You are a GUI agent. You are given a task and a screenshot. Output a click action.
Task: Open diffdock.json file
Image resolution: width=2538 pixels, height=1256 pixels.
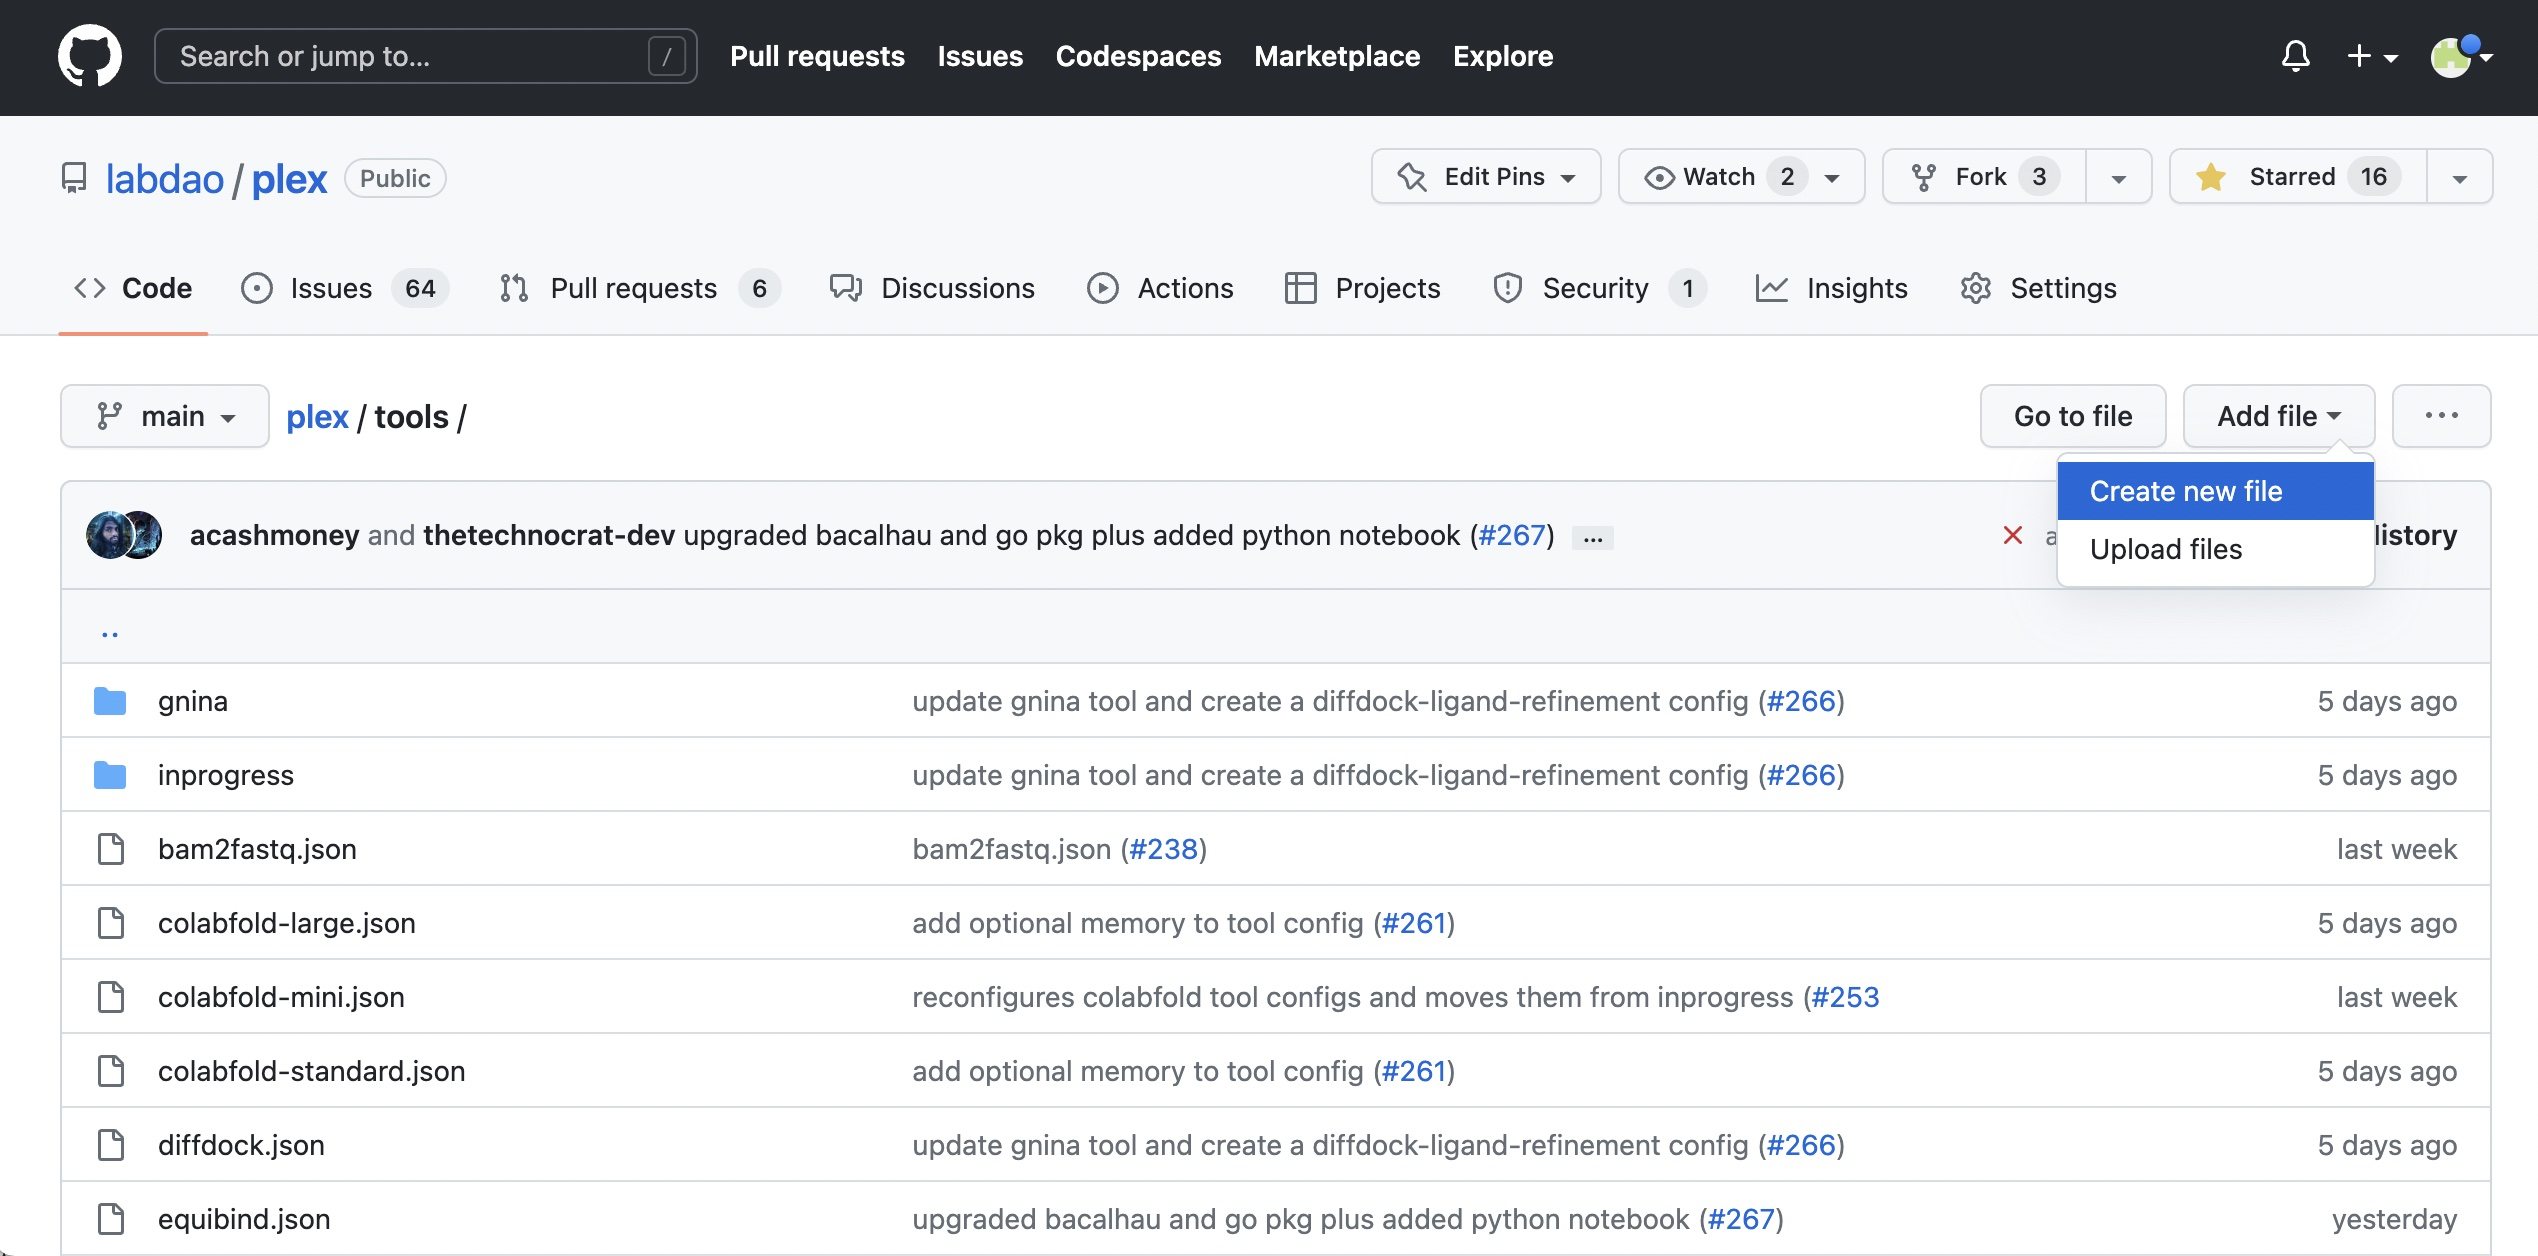pyautogui.click(x=241, y=1145)
